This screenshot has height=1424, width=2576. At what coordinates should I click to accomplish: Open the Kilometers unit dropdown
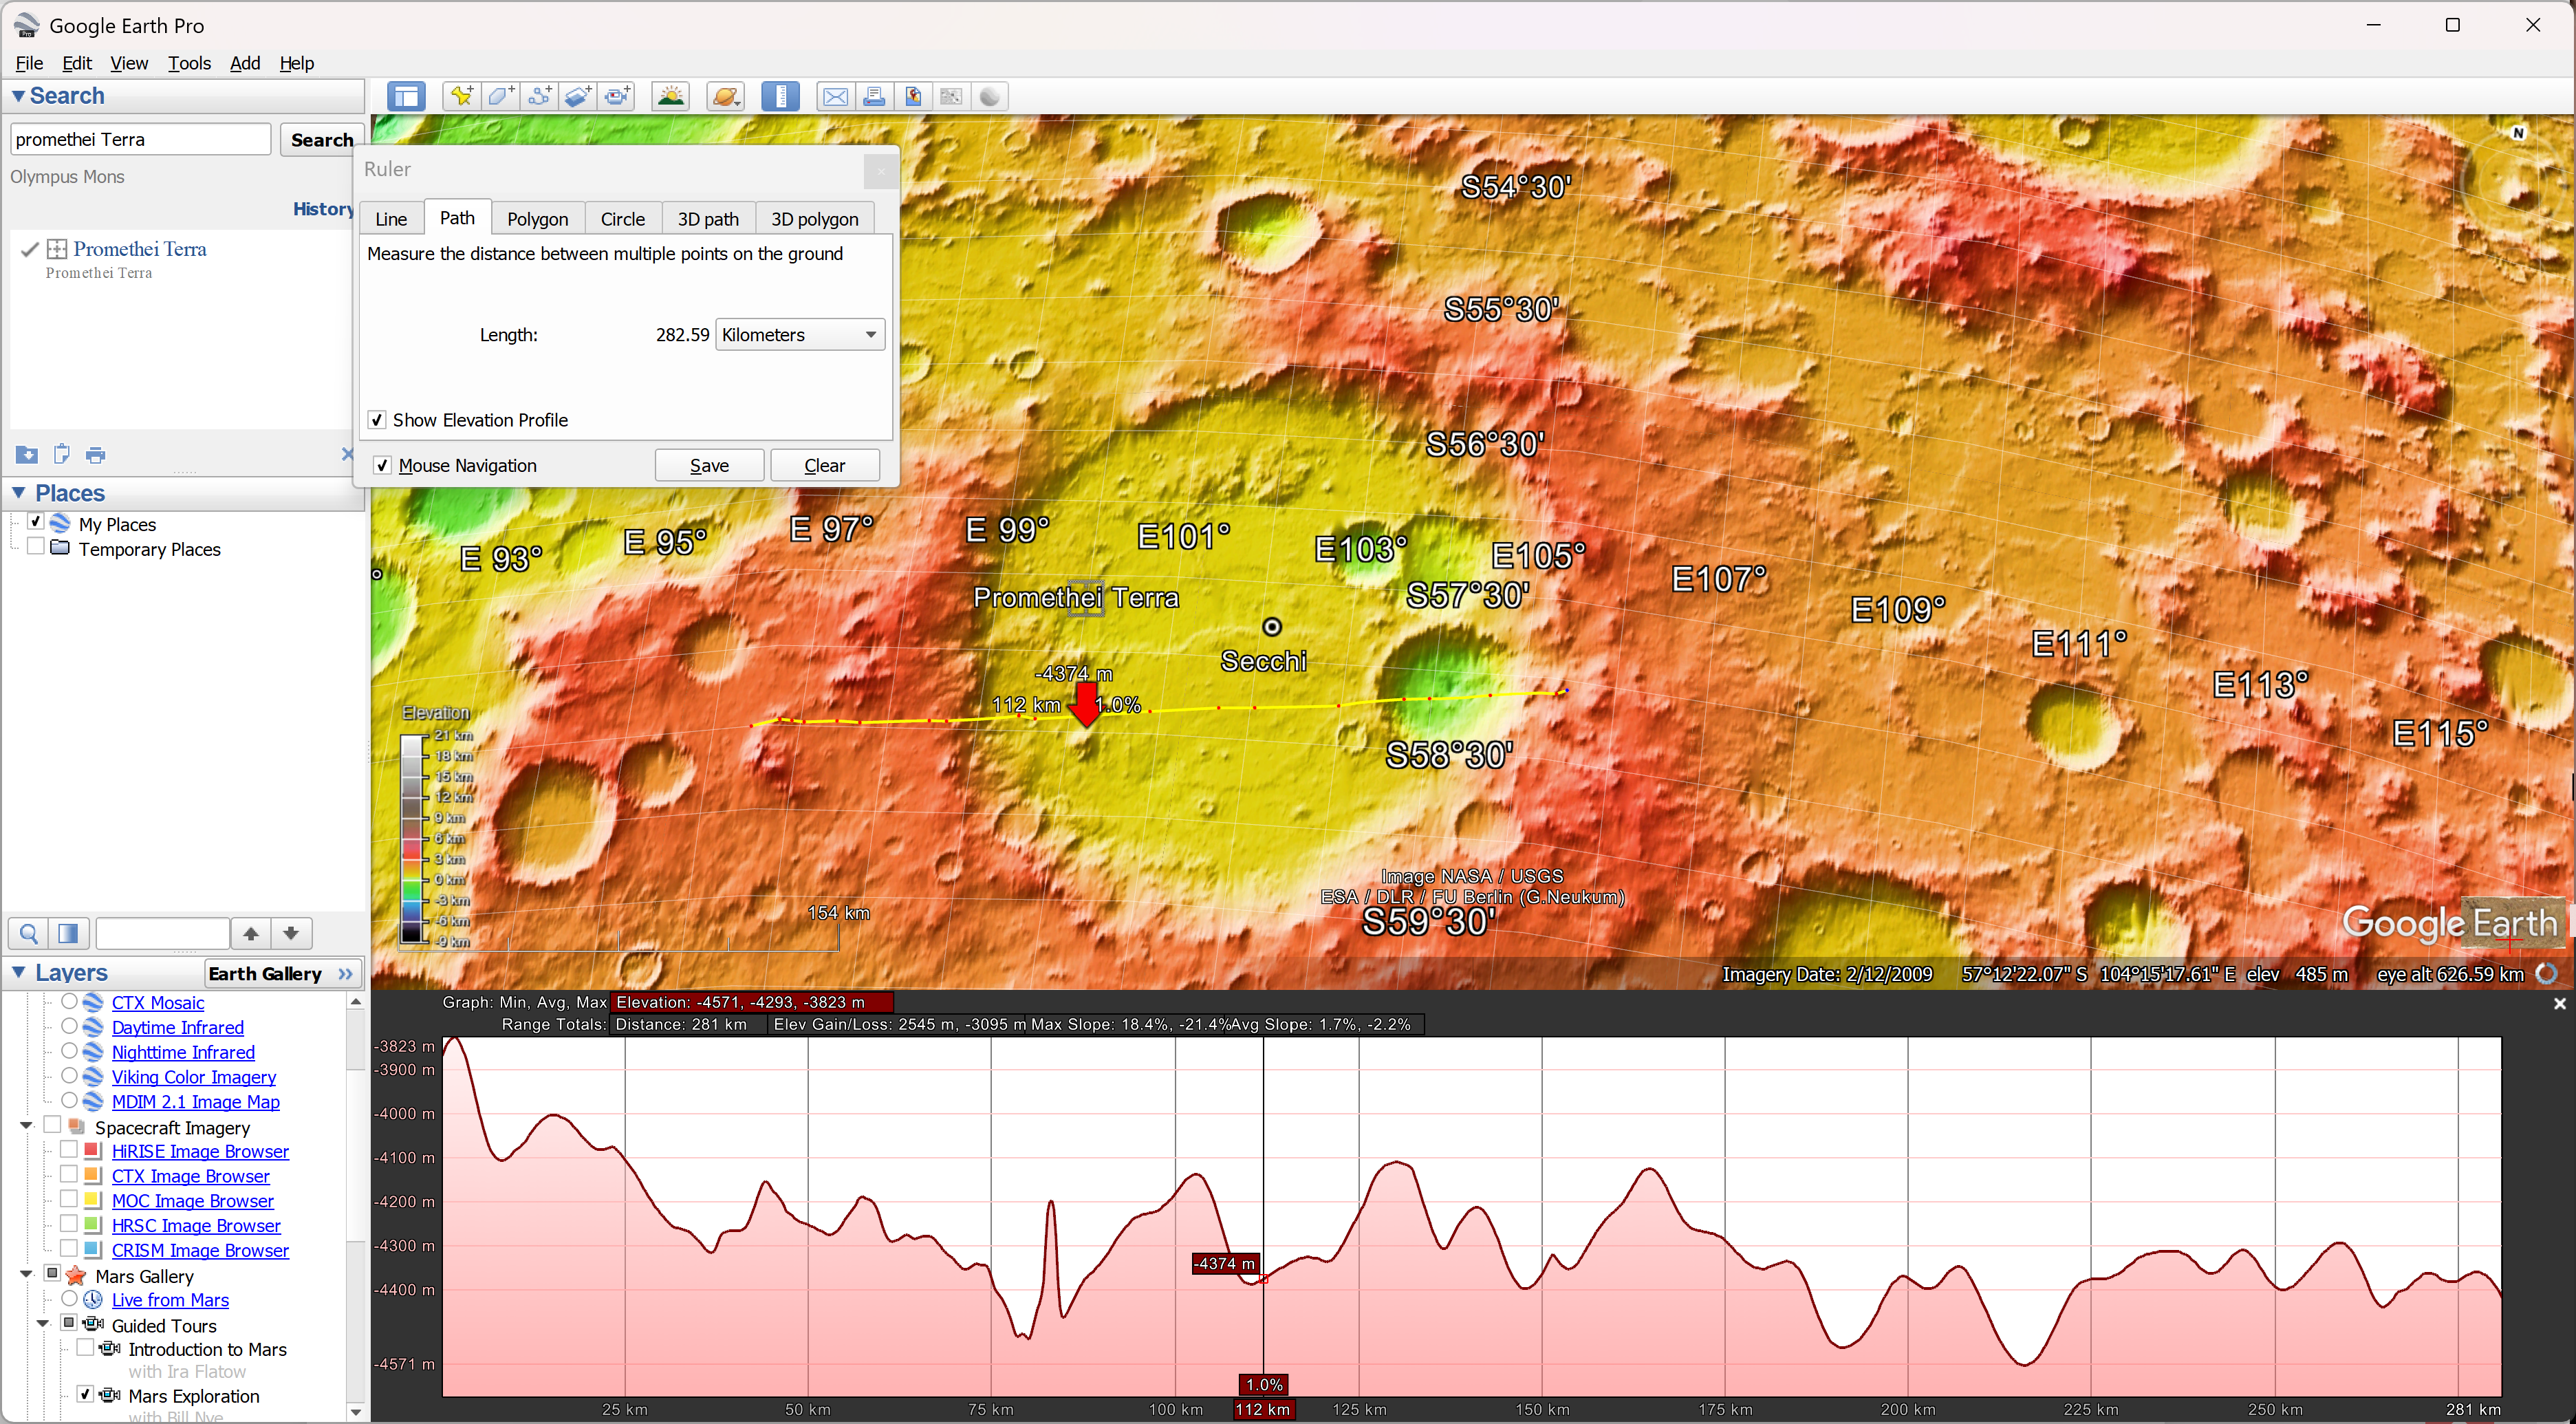(x=800, y=335)
